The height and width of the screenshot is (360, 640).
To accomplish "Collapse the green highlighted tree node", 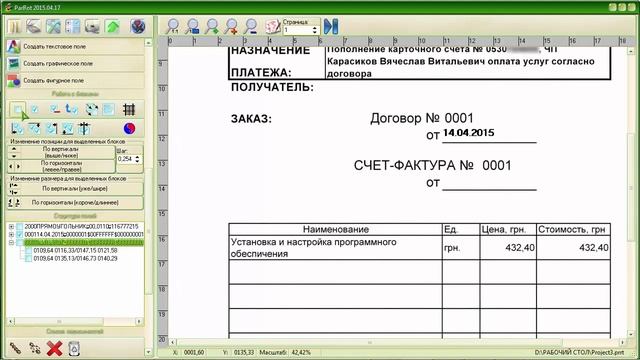I will point(11,243).
